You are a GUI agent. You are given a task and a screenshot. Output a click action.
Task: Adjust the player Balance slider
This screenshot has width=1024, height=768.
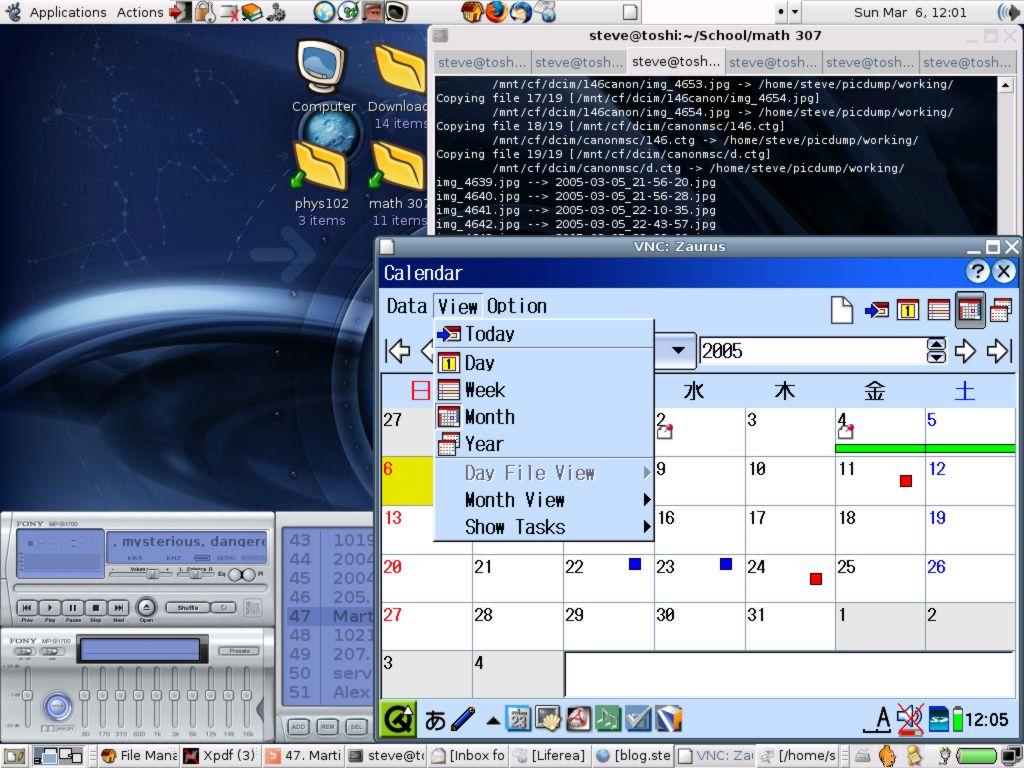tap(197, 573)
